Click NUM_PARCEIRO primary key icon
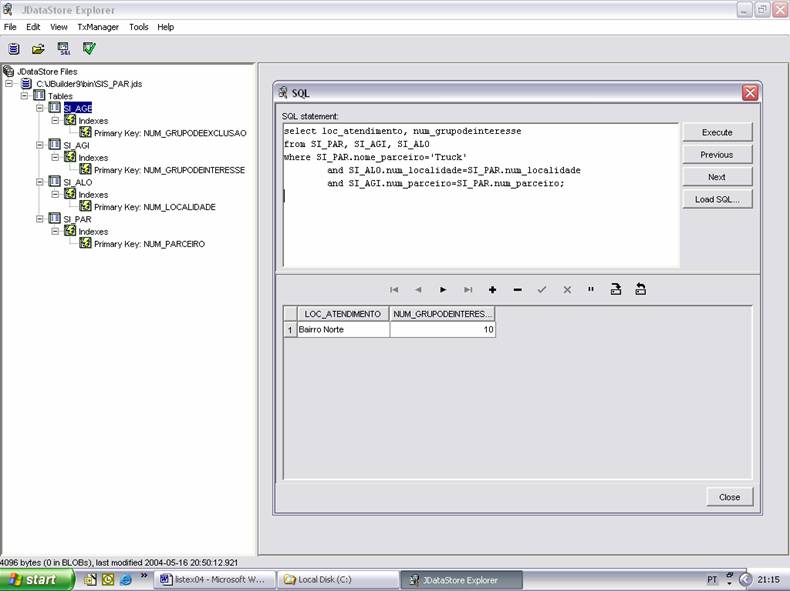Image resolution: width=790 pixels, height=591 pixels. (85, 243)
